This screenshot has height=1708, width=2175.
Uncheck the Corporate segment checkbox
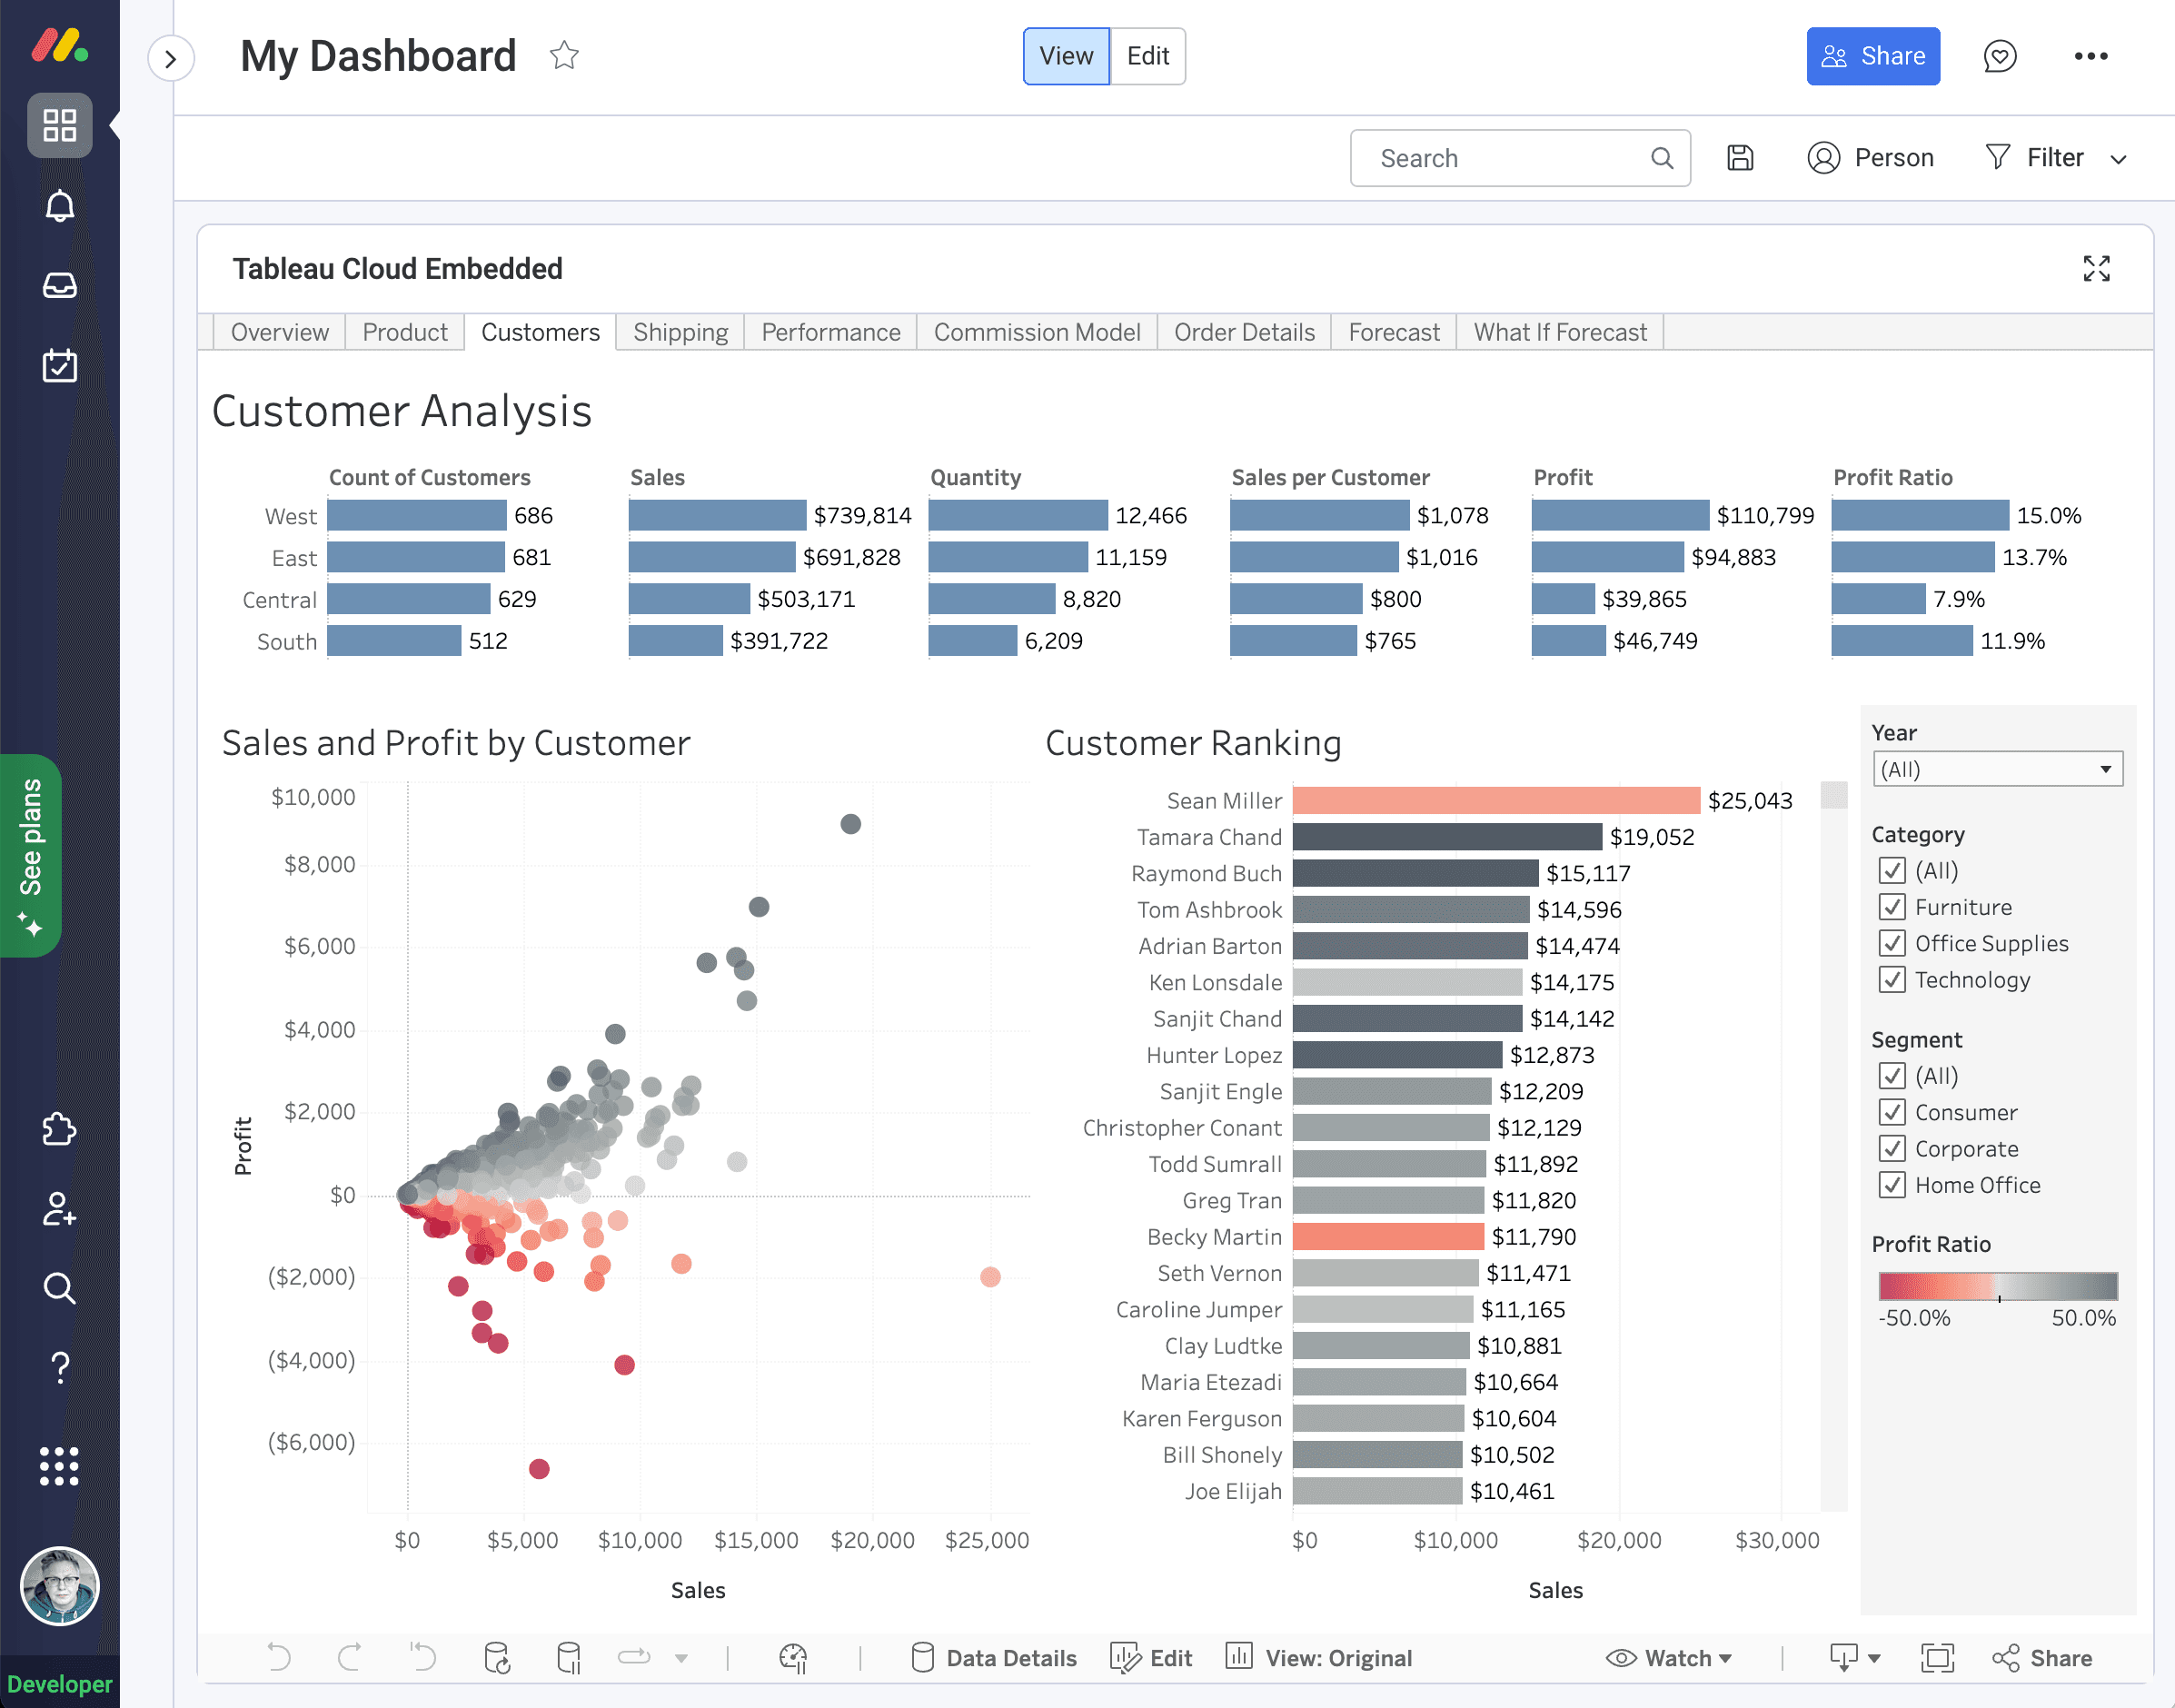(x=1891, y=1148)
